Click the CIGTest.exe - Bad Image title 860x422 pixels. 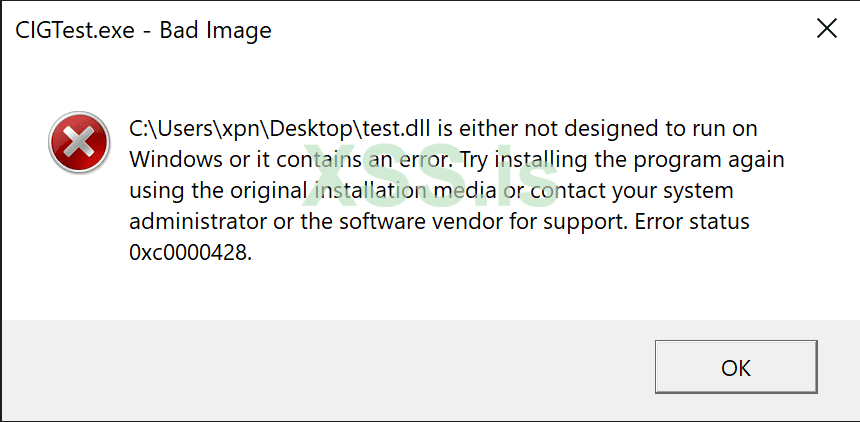143,30
